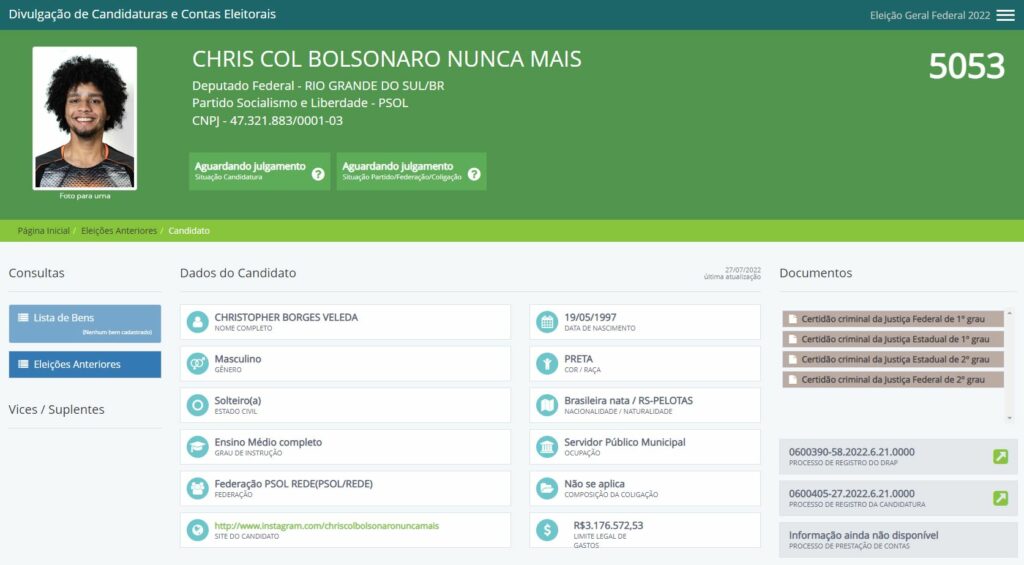The image size is (1024, 565).
Task: Click the calendar icon for birth date
Action: coord(546,322)
